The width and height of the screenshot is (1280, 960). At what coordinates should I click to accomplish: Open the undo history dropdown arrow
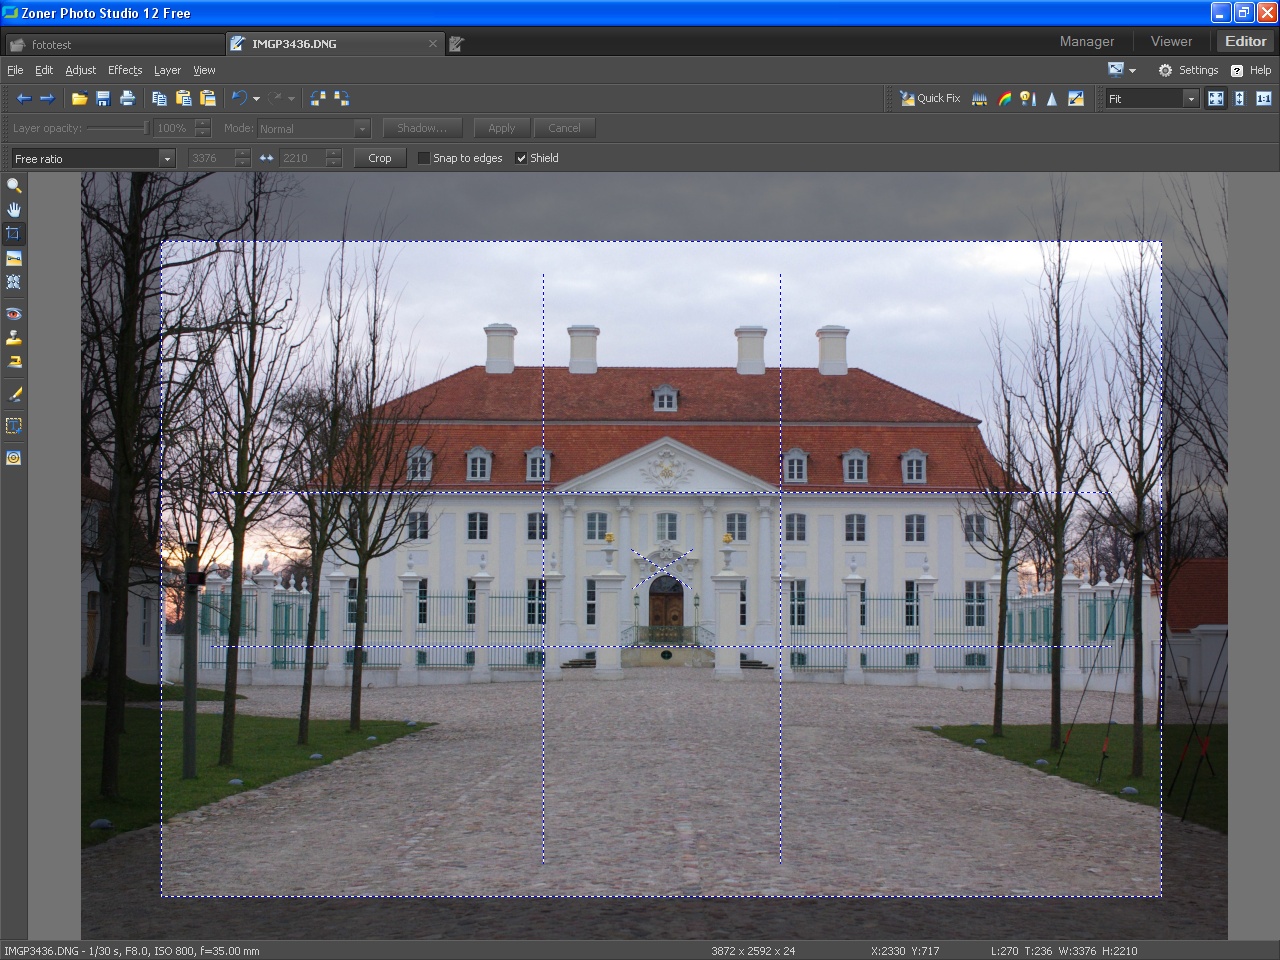(x=256, y=99)
